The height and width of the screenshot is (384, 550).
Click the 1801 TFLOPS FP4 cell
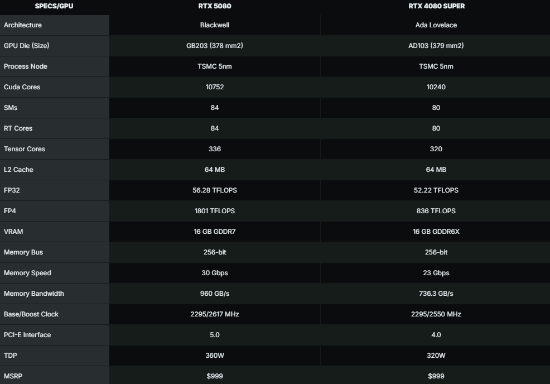215,211
